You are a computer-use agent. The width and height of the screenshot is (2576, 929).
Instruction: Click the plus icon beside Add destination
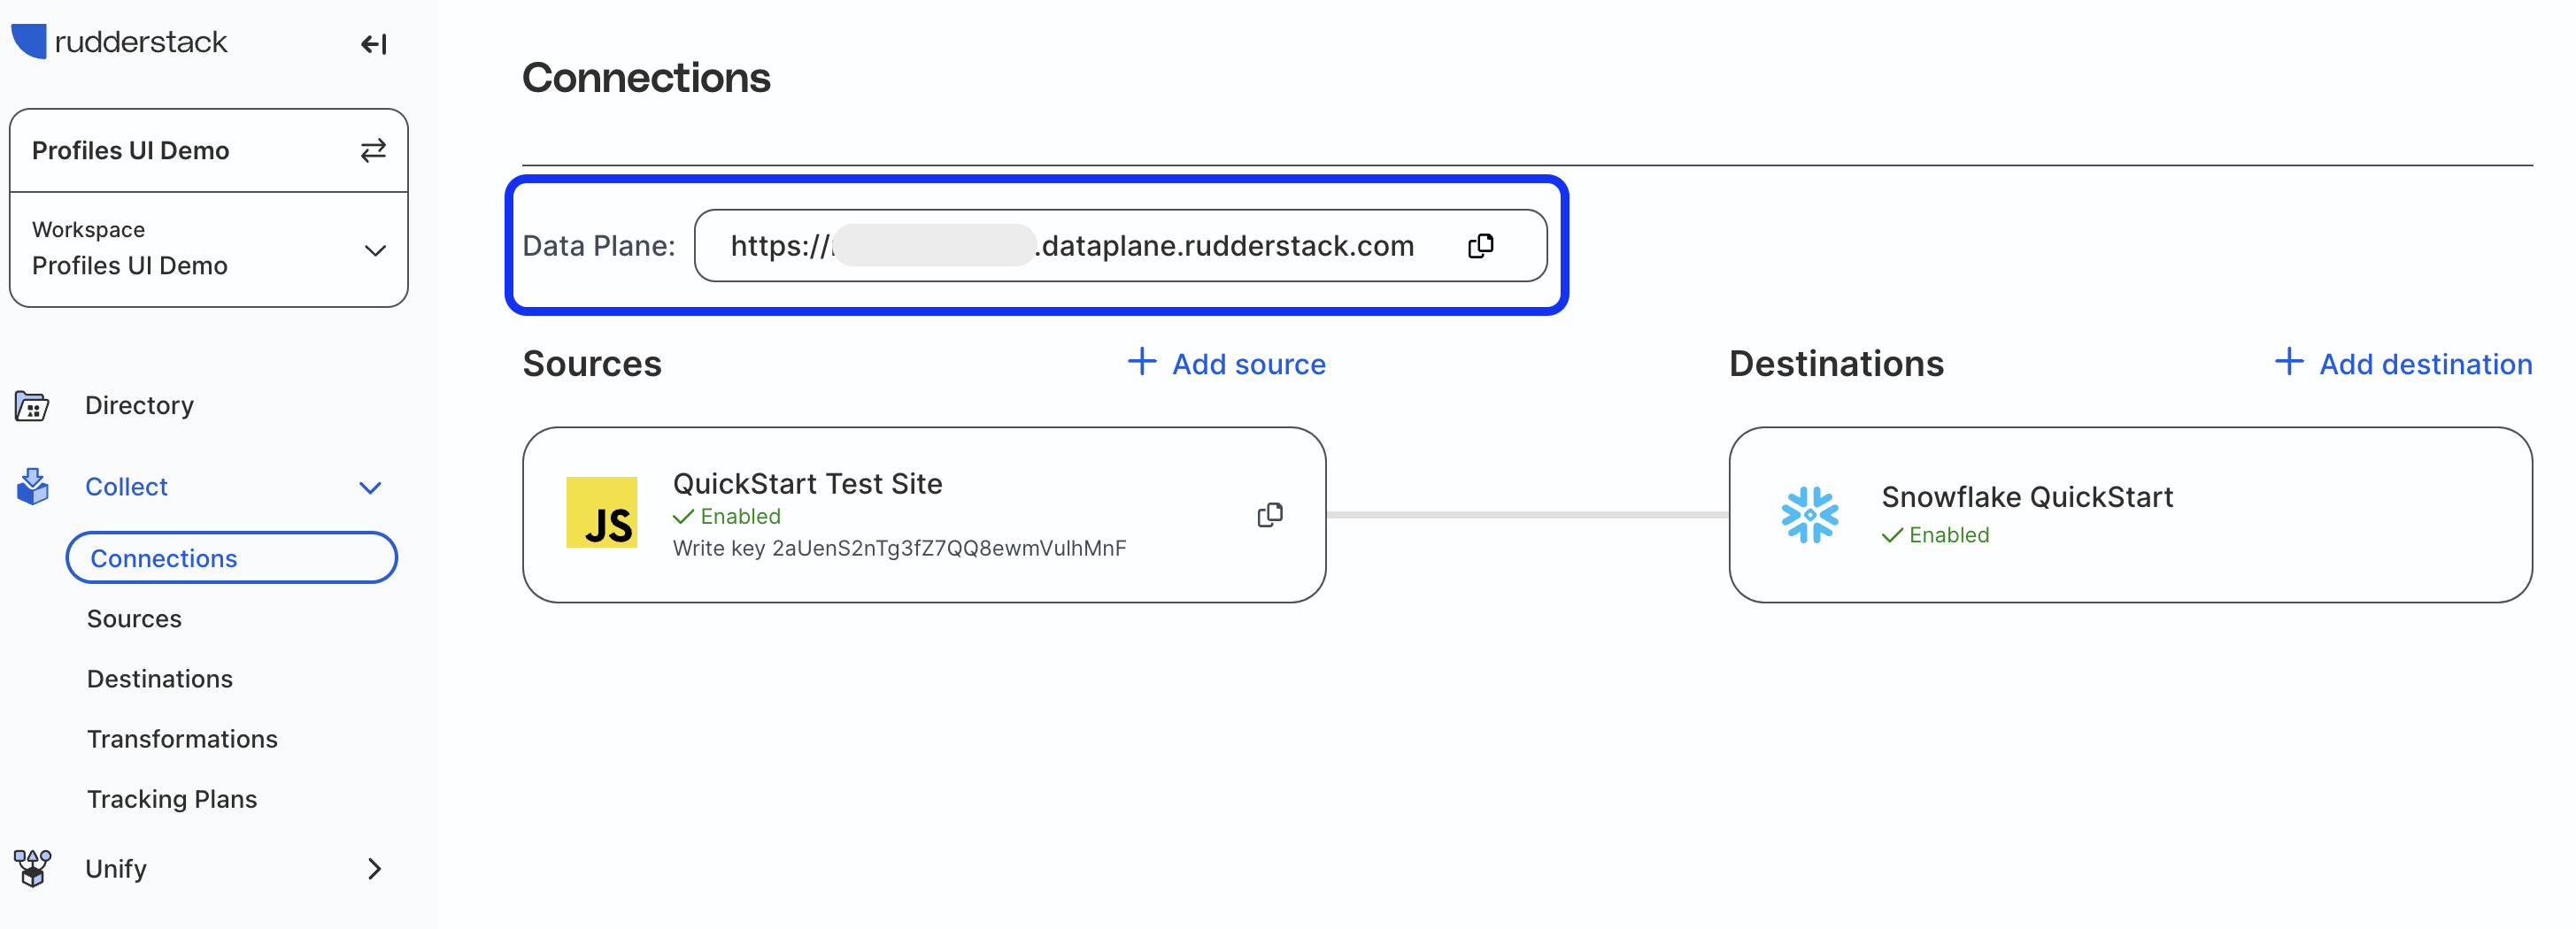[x=2289, y=362]
